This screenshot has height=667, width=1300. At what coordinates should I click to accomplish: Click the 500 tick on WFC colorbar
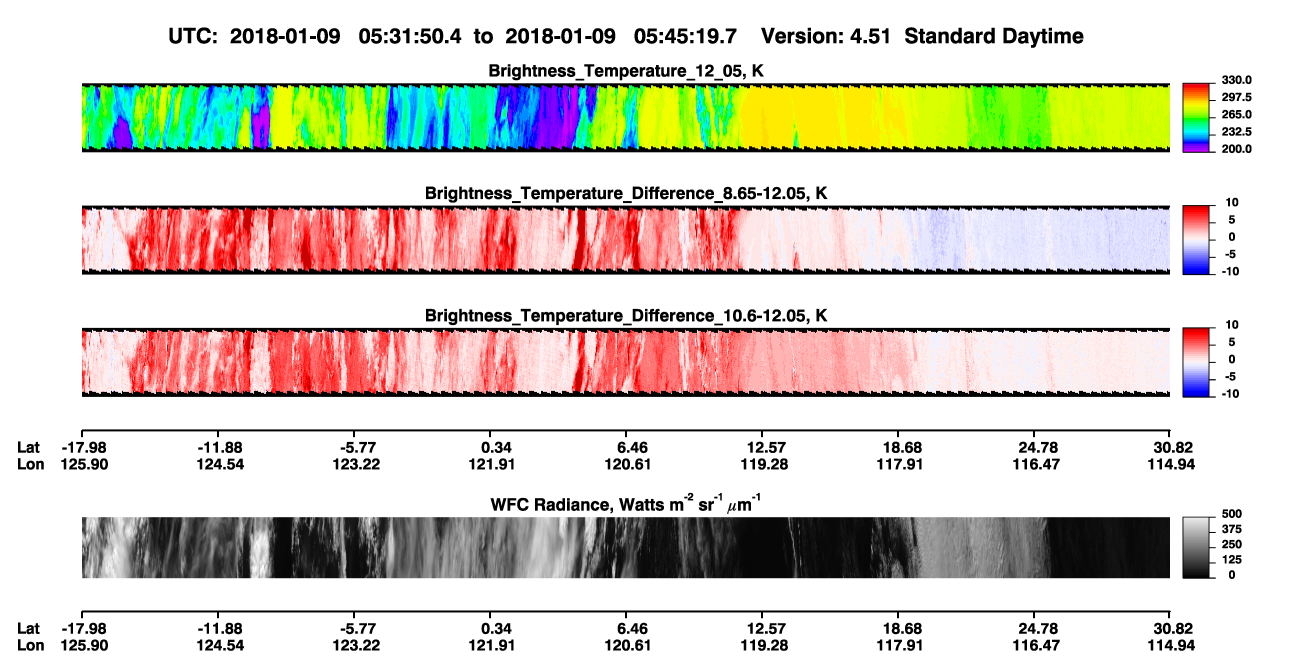[x=1232, y=513]
